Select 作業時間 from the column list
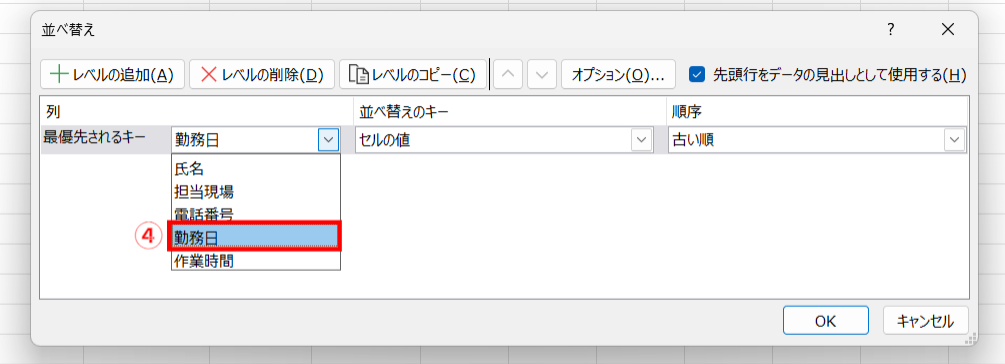The image size is (1005, 364). click(255, 260)
